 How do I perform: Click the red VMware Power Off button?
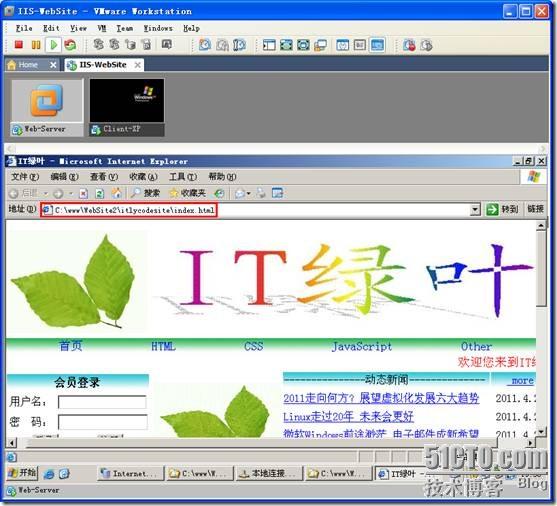pyautogui.click(x=18, y=45)
